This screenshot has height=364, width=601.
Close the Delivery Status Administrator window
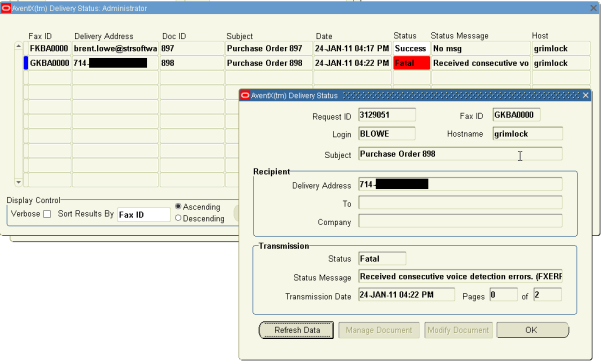(593, 8)
